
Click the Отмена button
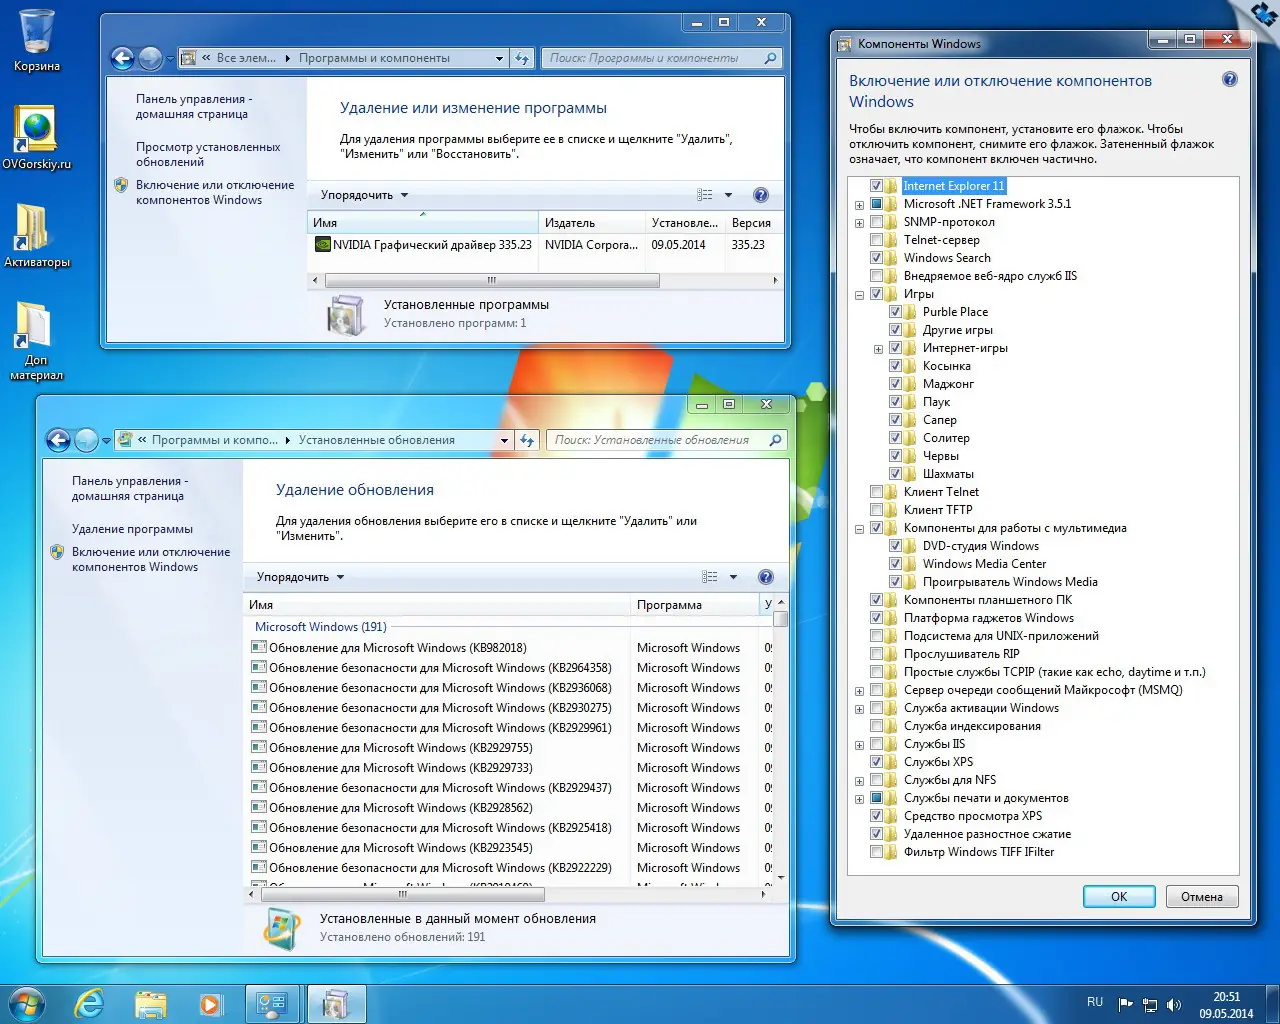1202,897
